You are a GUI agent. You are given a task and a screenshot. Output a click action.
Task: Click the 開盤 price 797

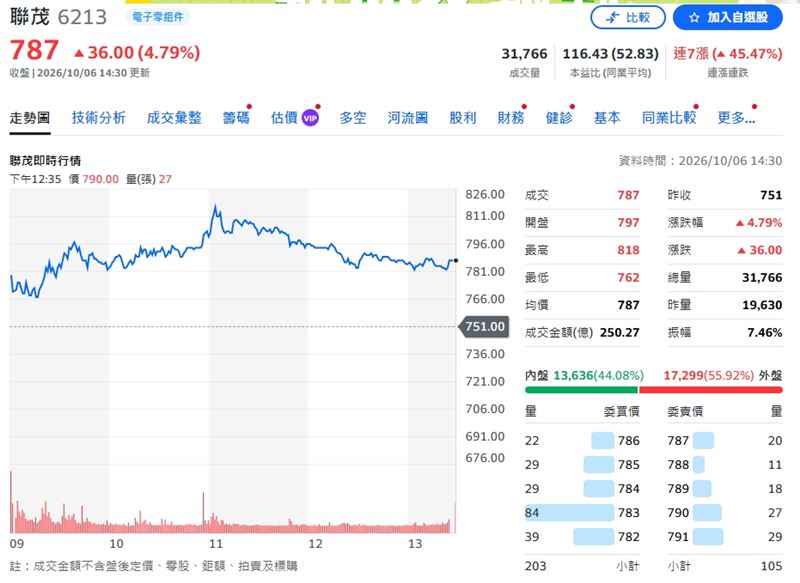click(x=628, y=222)
